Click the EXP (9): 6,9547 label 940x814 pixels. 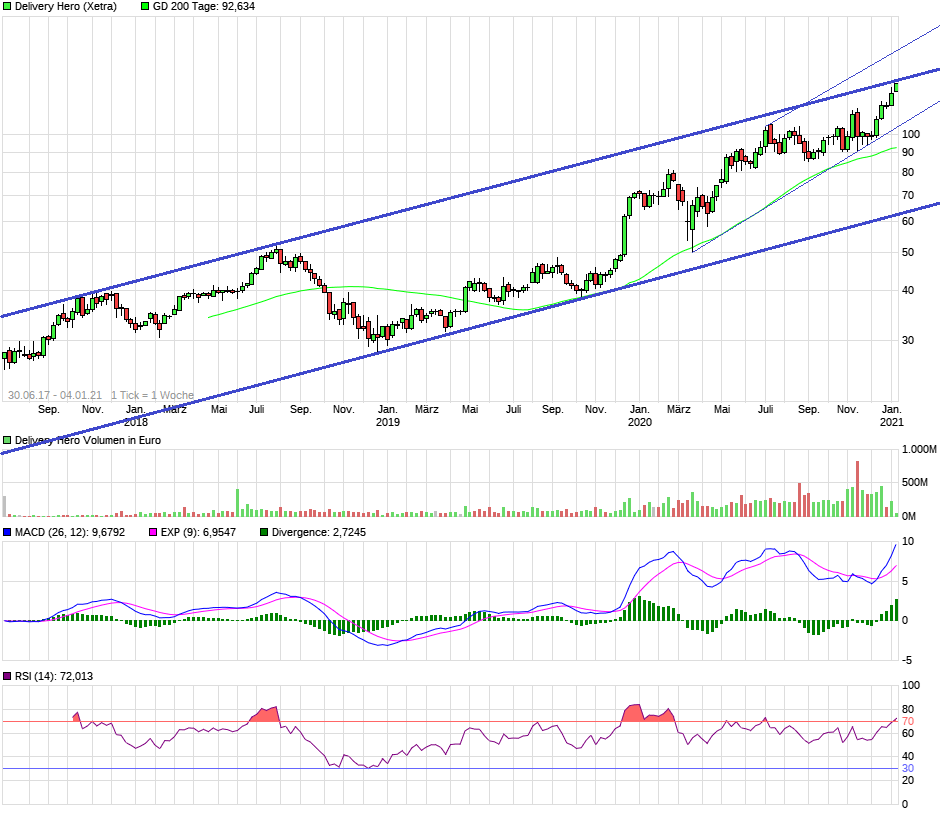[197, 533]
